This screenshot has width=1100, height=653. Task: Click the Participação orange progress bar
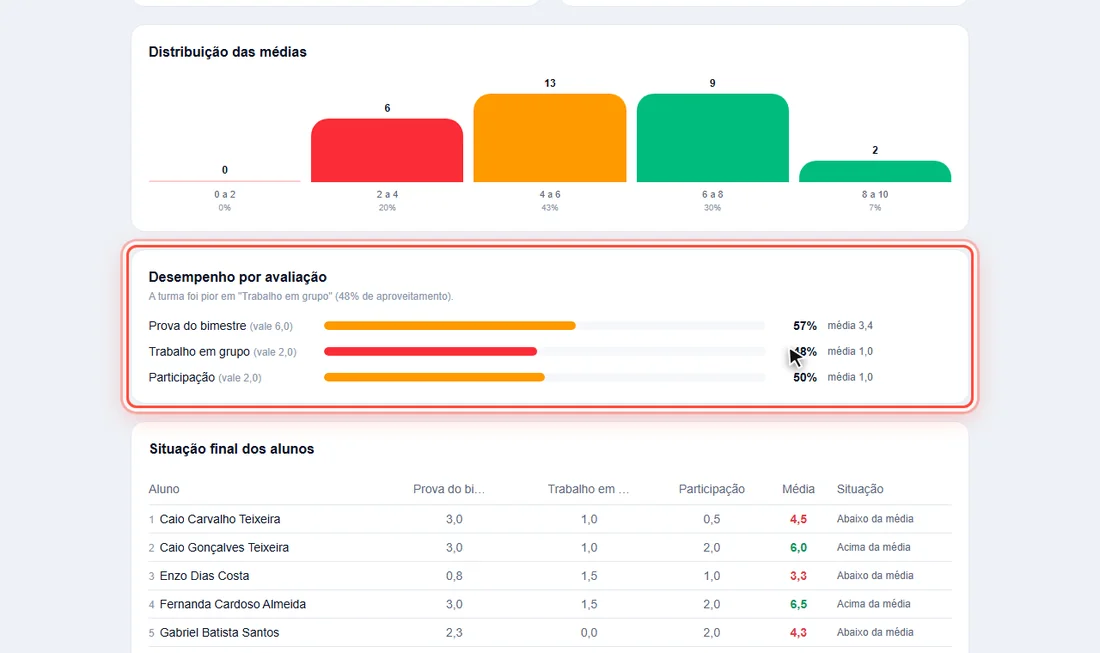click(434, 377)
